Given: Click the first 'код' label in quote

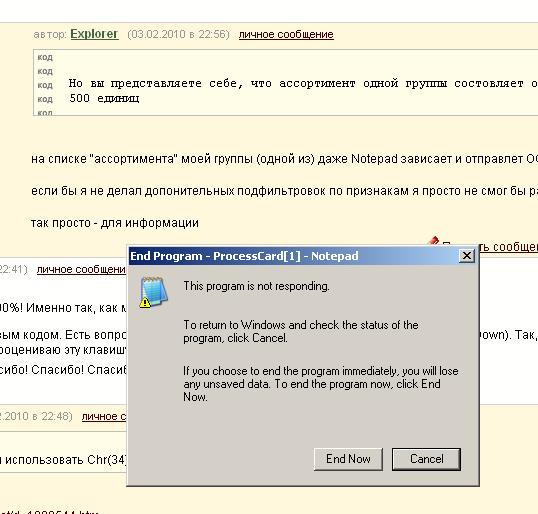Looking at the screenshot, I should (45, 57).
